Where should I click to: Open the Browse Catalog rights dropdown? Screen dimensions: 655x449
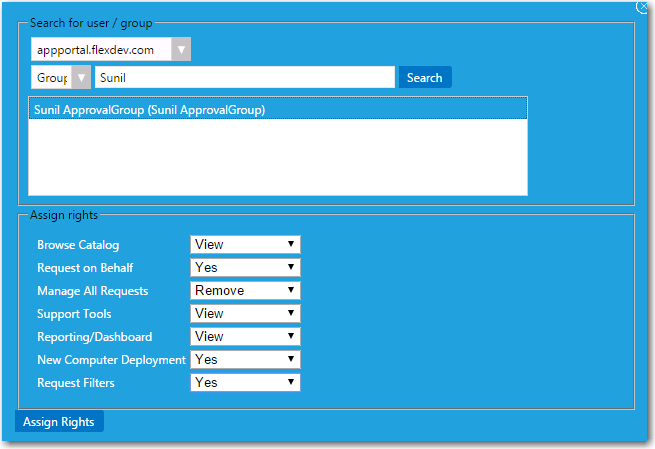[245, 244]
